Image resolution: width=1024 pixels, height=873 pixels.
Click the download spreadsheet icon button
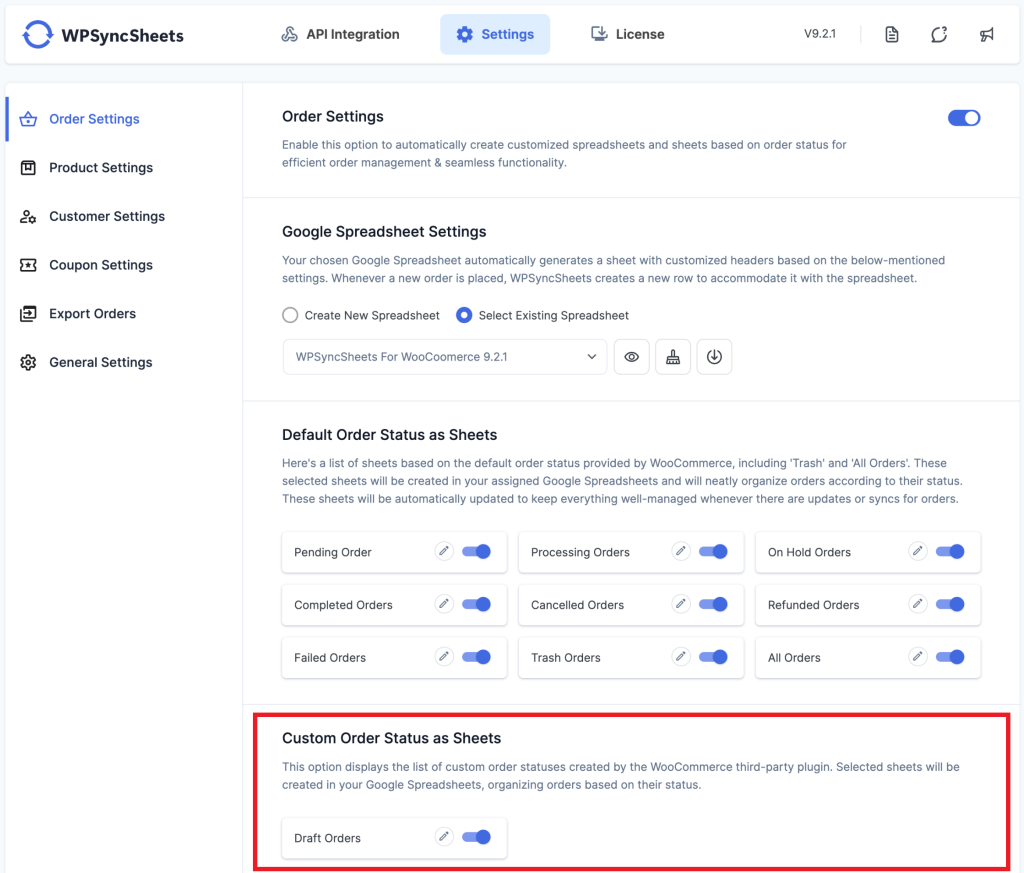pyautogui.click(x=714, y=357)
